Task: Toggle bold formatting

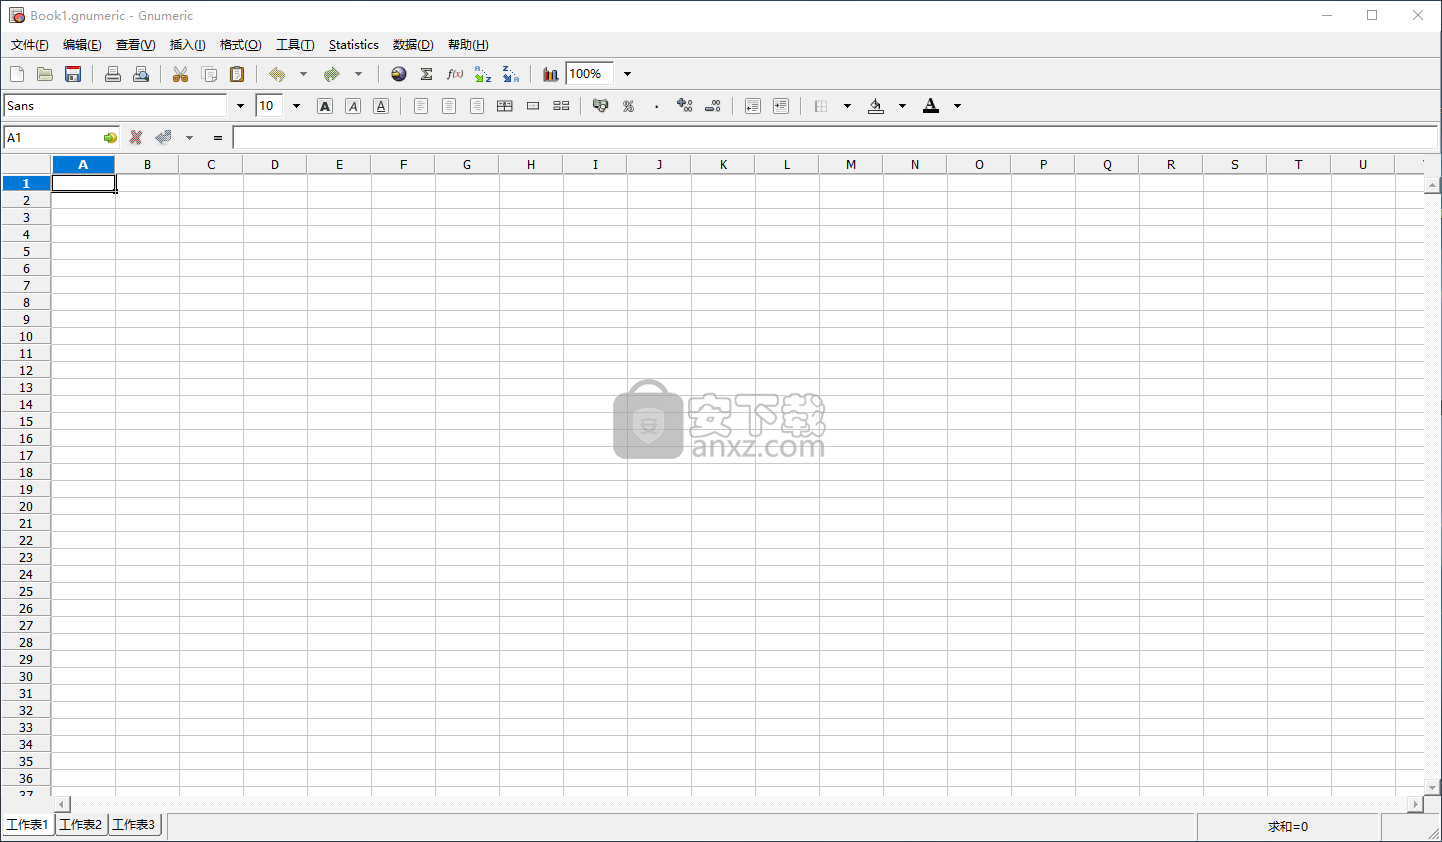Action: click(325, 106)
